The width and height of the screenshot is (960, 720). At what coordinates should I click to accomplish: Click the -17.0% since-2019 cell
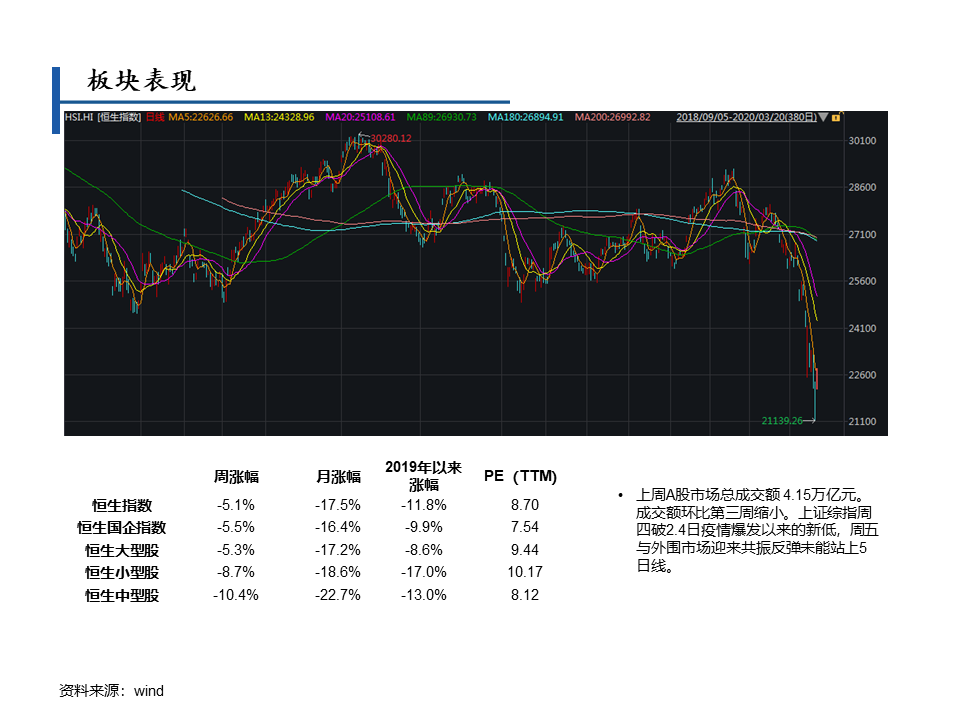point(424,572)
